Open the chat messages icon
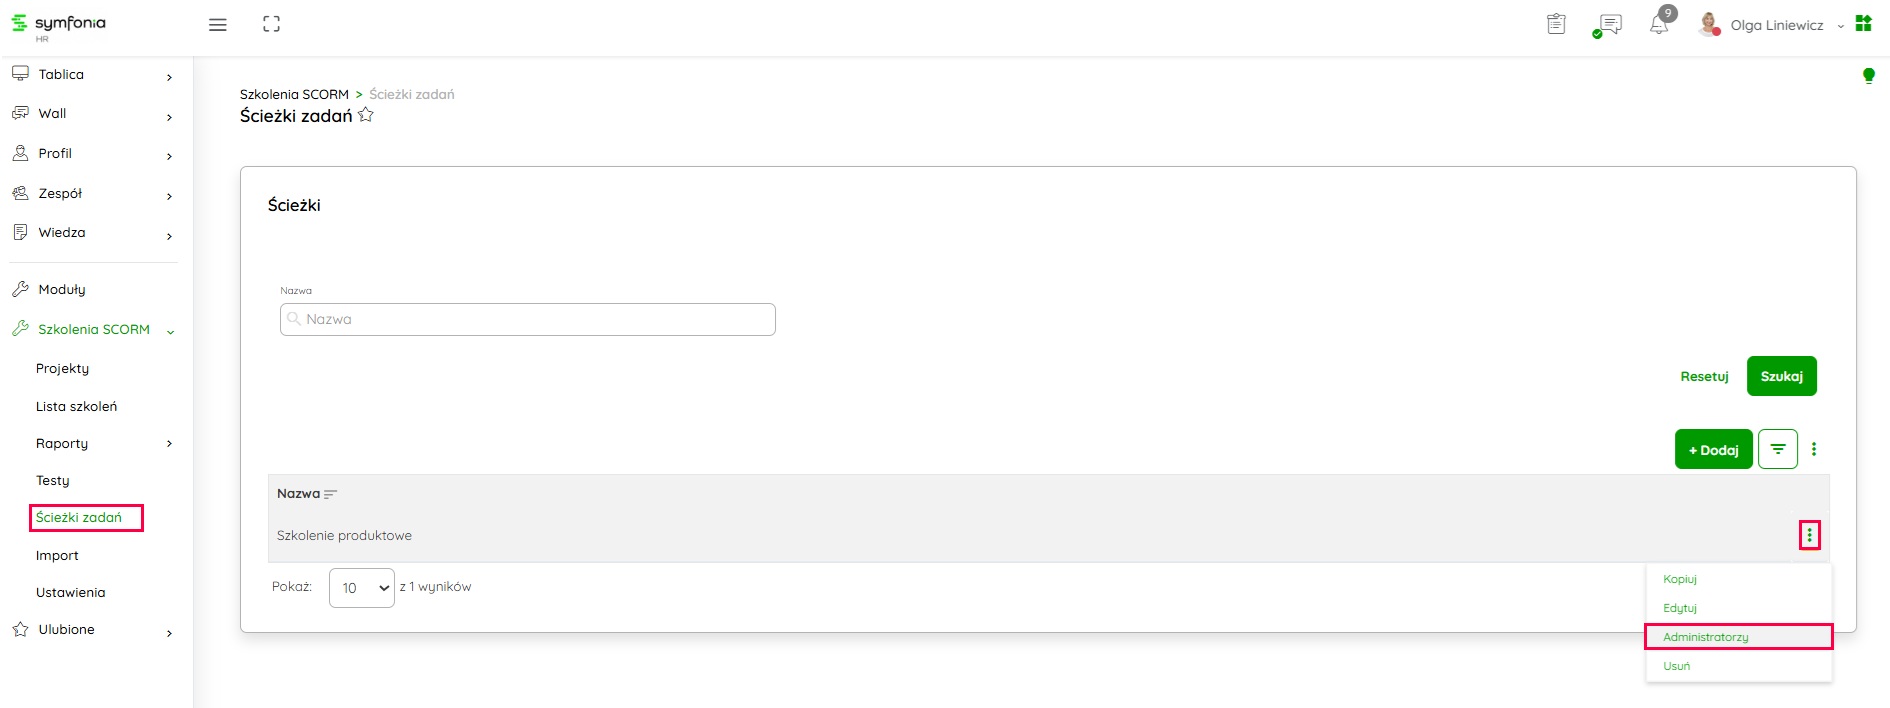This screenshot has width=1890, height=708. pyautogui.click(x=1608, y=25)
